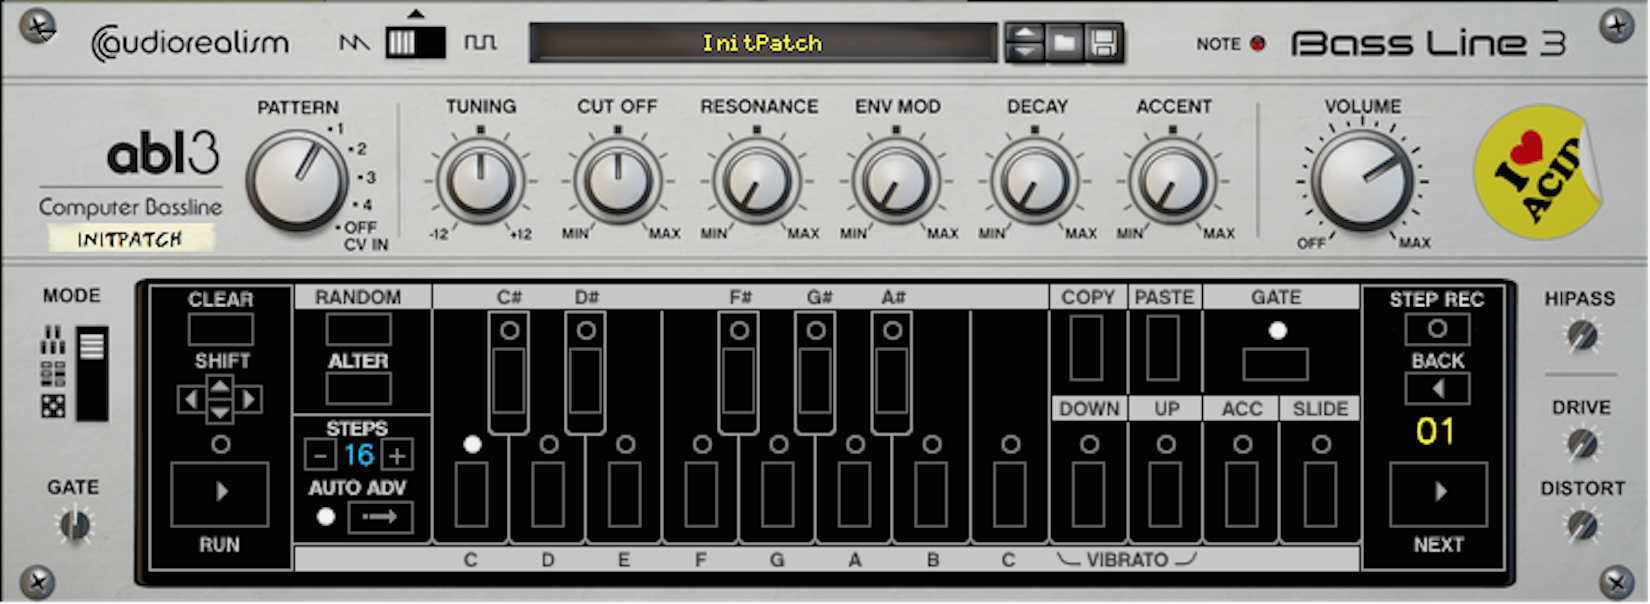Click the CUT OFF knob
The height and width of the screenshot is (604, 1650).
(617, 182)
